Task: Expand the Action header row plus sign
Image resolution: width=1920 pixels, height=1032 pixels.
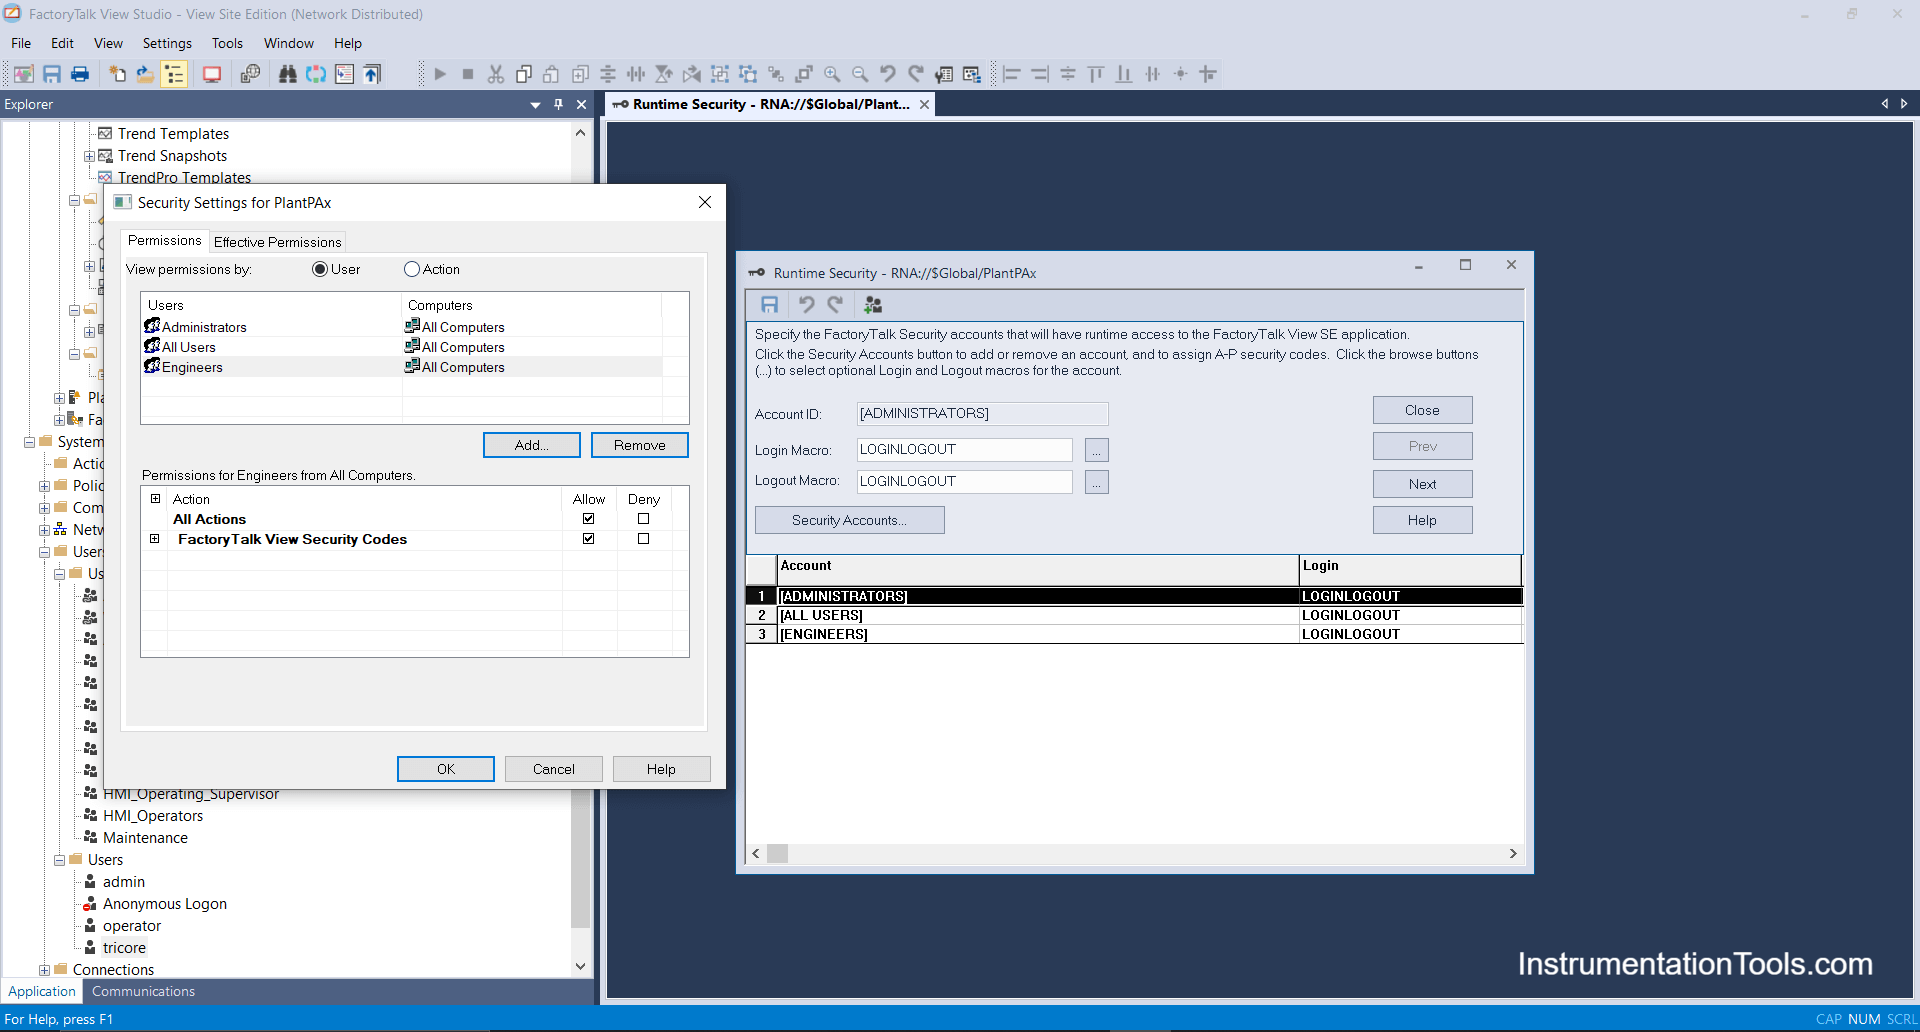Action: (155, 498)
